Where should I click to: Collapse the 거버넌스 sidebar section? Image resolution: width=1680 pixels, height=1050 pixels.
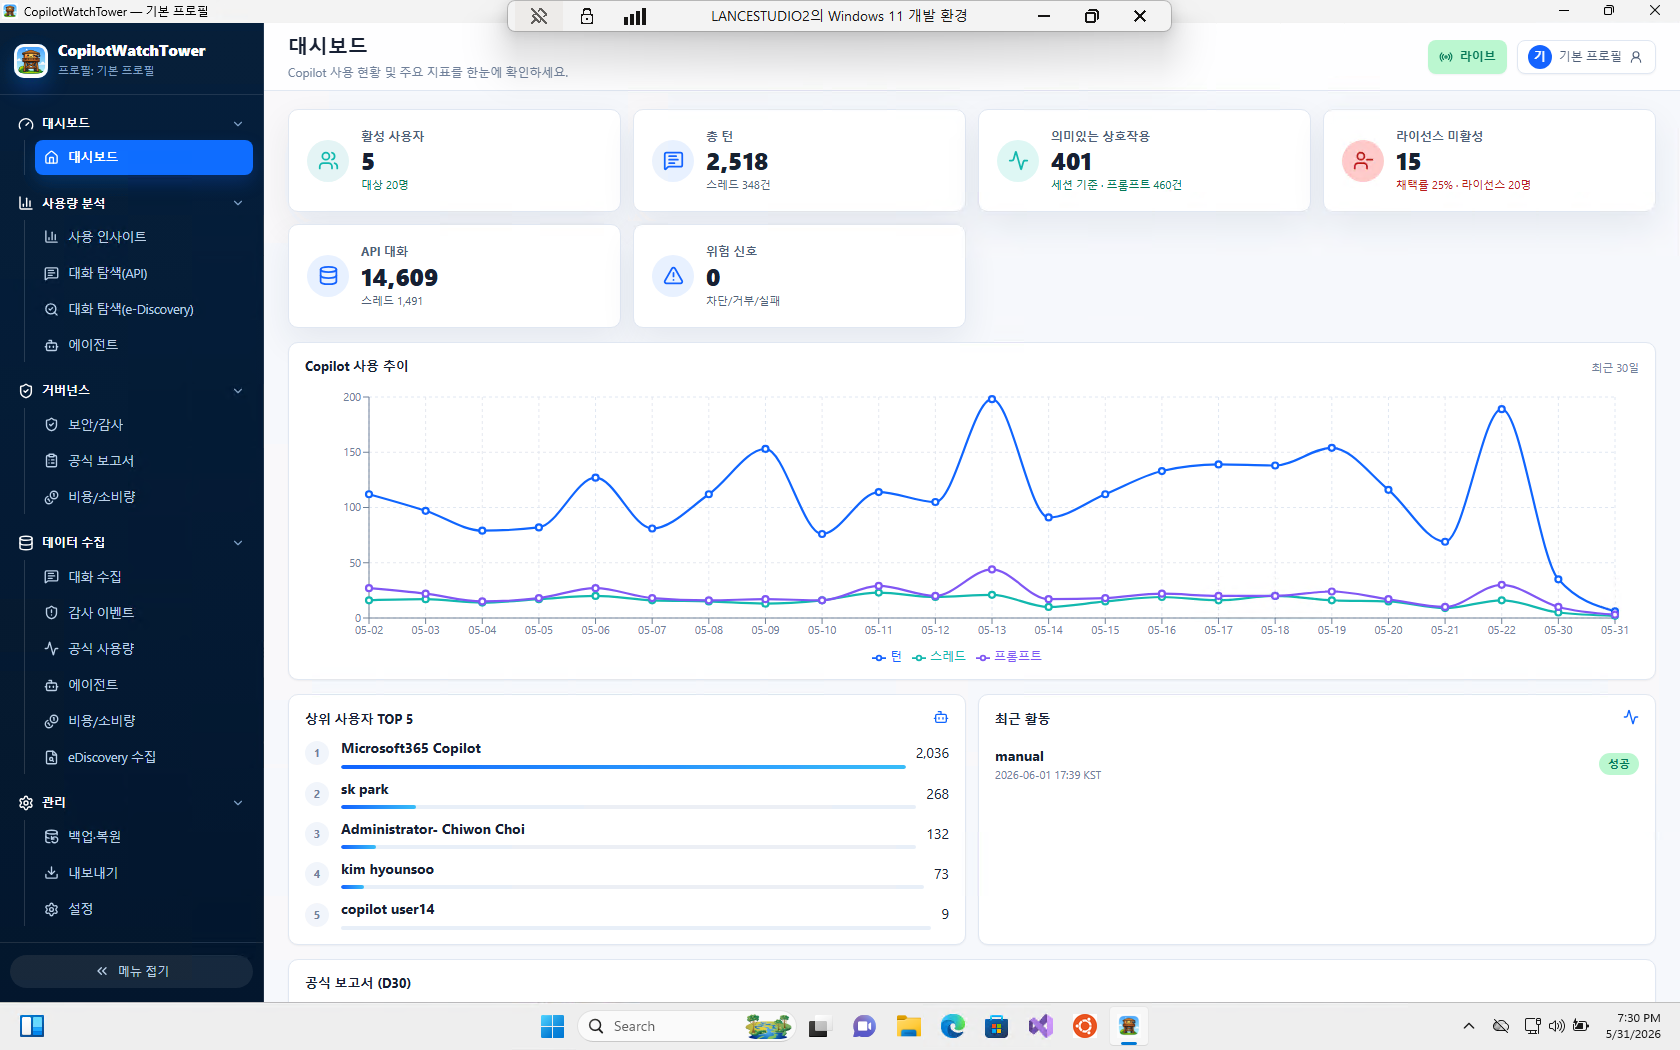click(x=238, y=391)
